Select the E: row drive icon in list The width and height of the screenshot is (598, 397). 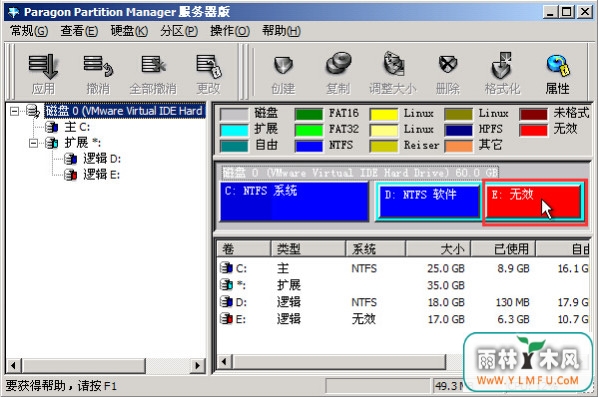[227, 318]
